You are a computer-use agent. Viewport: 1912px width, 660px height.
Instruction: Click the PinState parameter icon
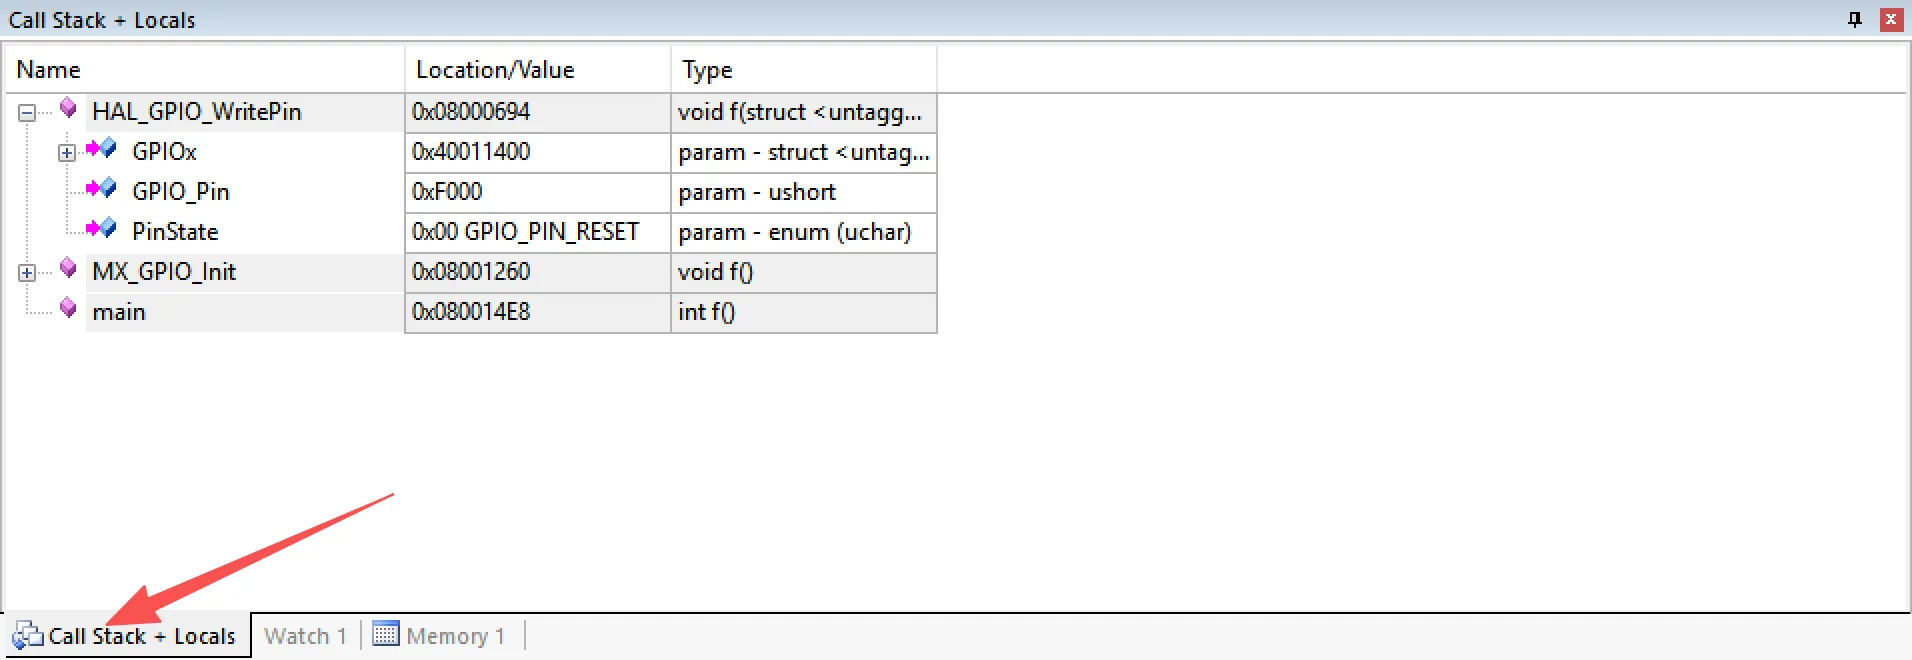pyautogui.click(x=101, y=229)
